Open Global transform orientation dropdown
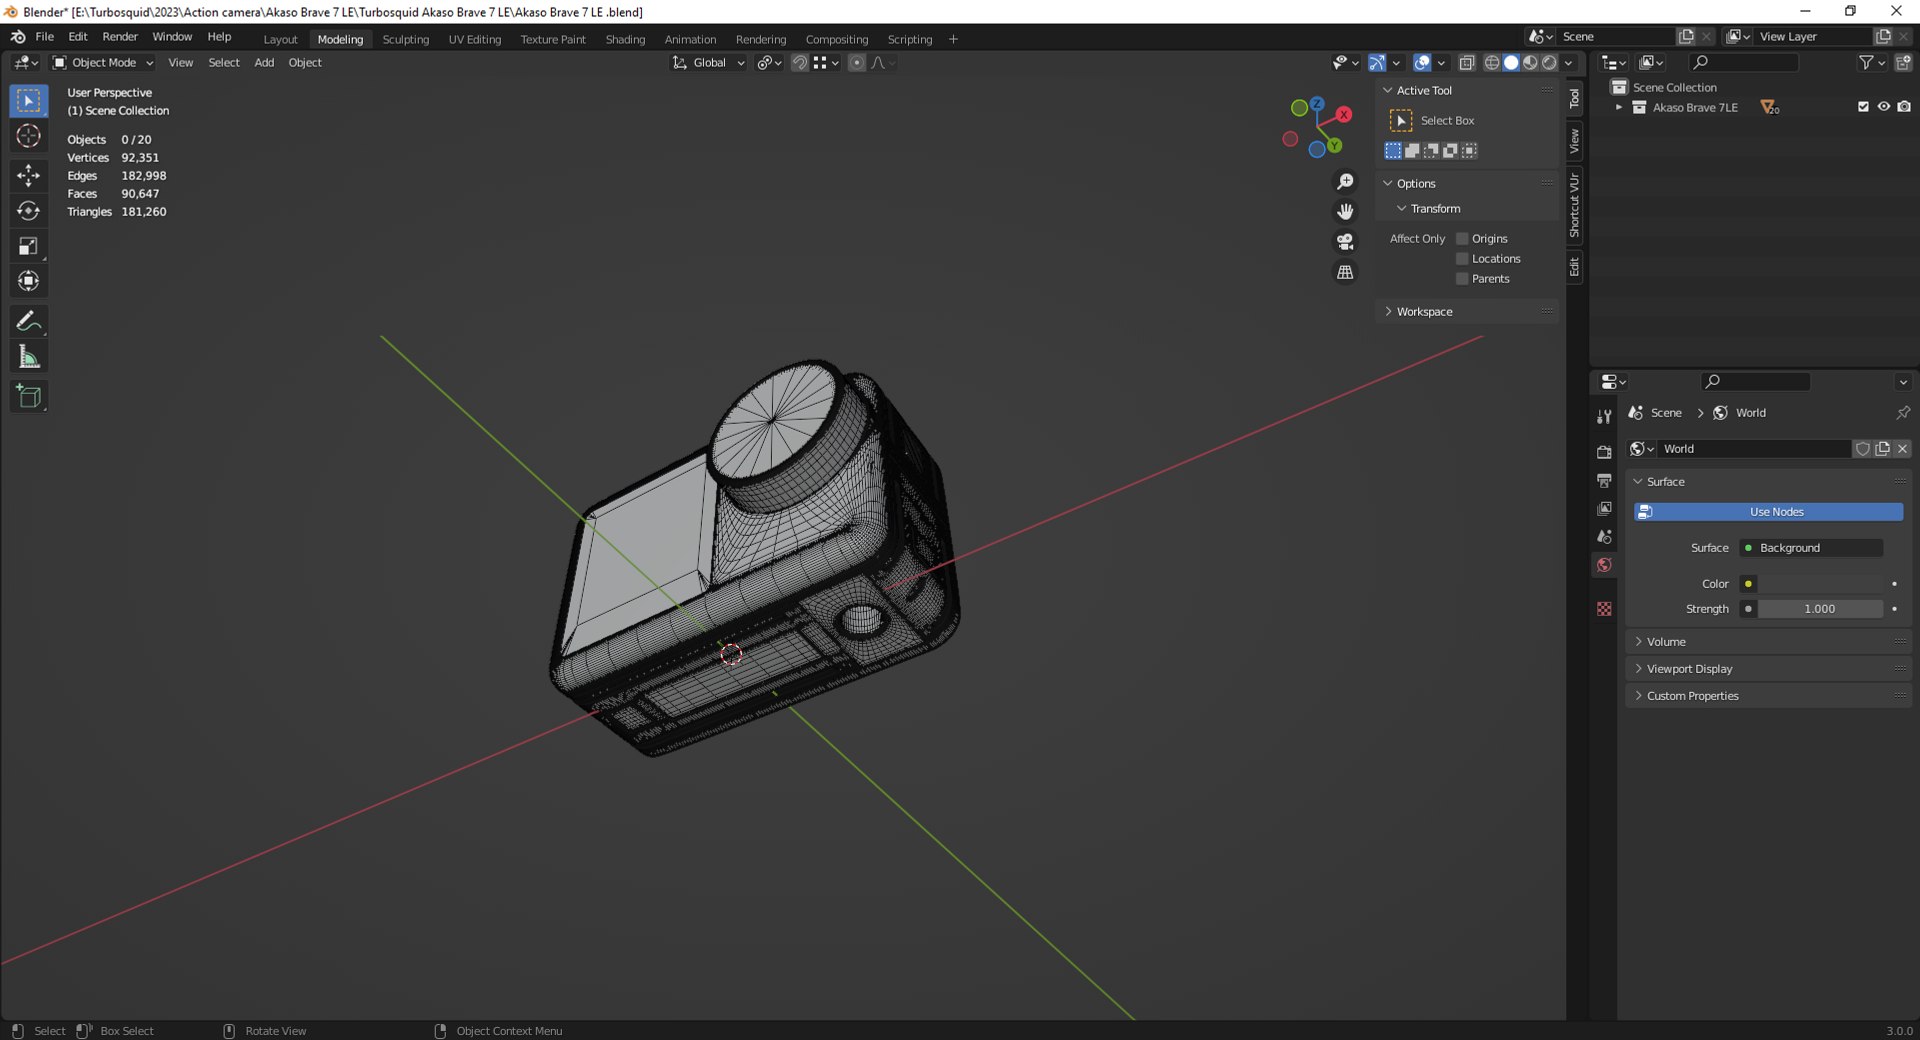1920x1040 pixels. point(708,63)
